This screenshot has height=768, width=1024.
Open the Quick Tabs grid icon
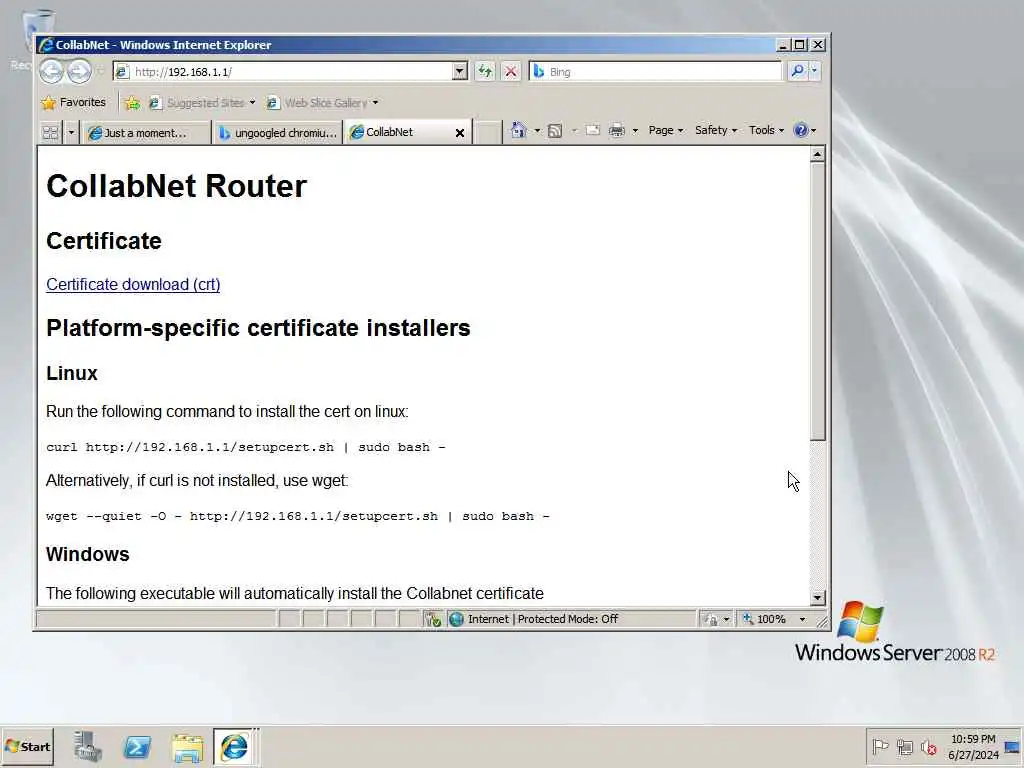pyautogui.click(x=50, y=133)
